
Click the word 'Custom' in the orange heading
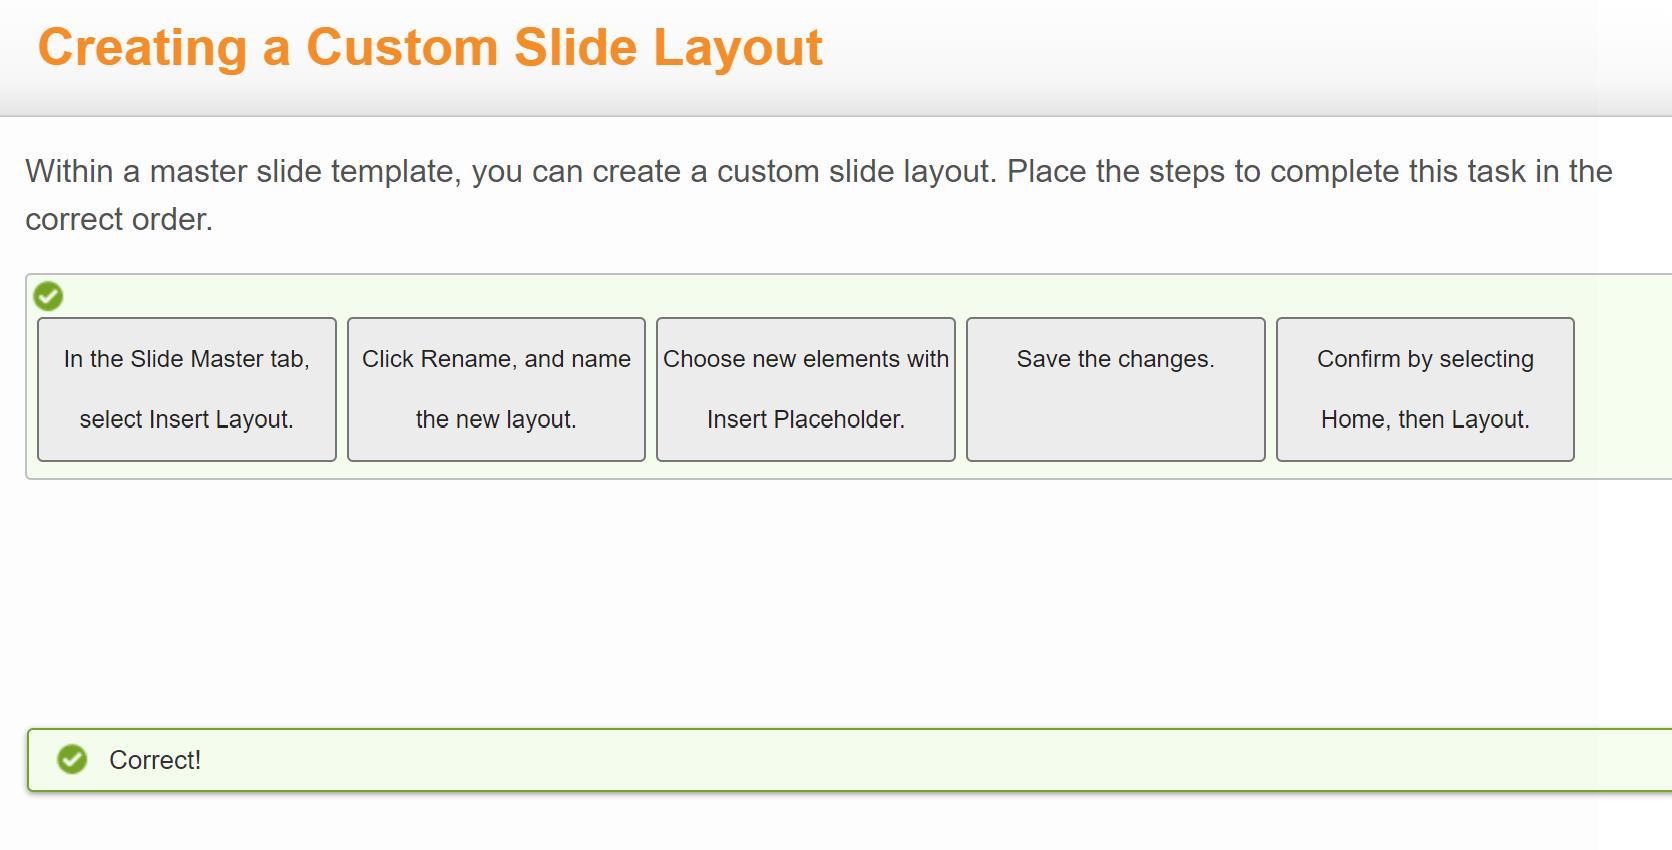click(402, 48)
